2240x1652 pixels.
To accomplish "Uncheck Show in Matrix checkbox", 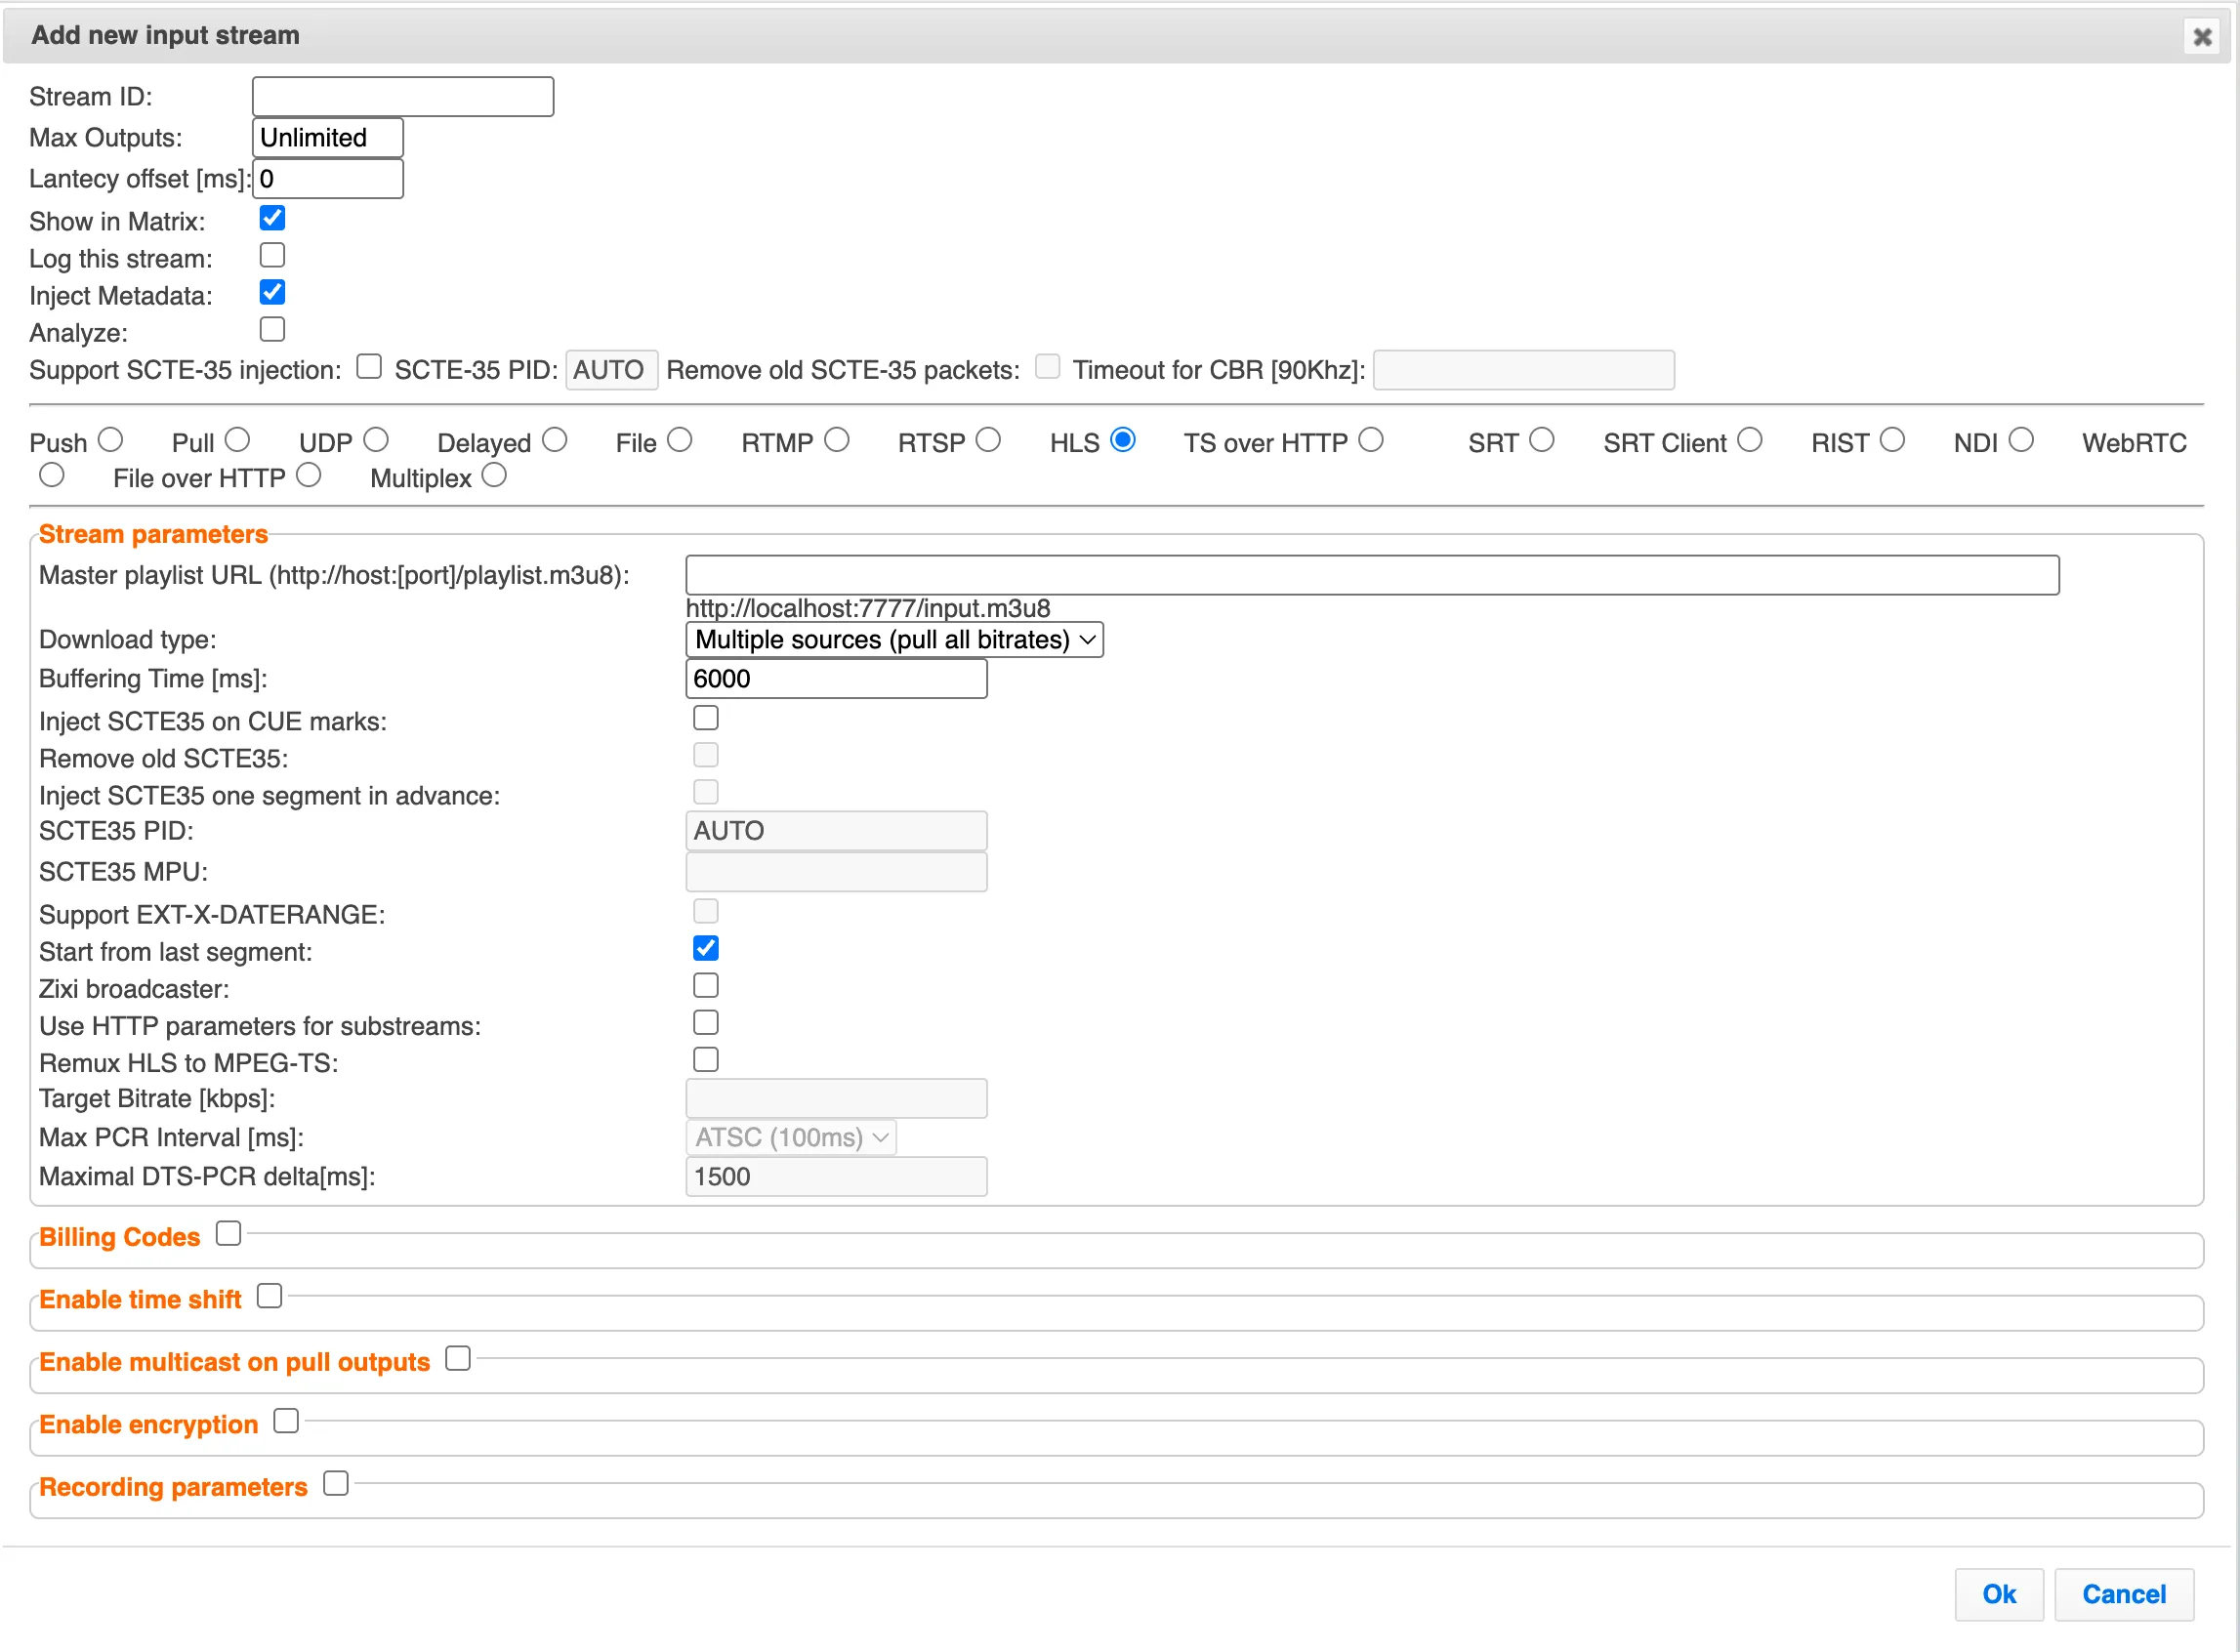I will point(272,218).
